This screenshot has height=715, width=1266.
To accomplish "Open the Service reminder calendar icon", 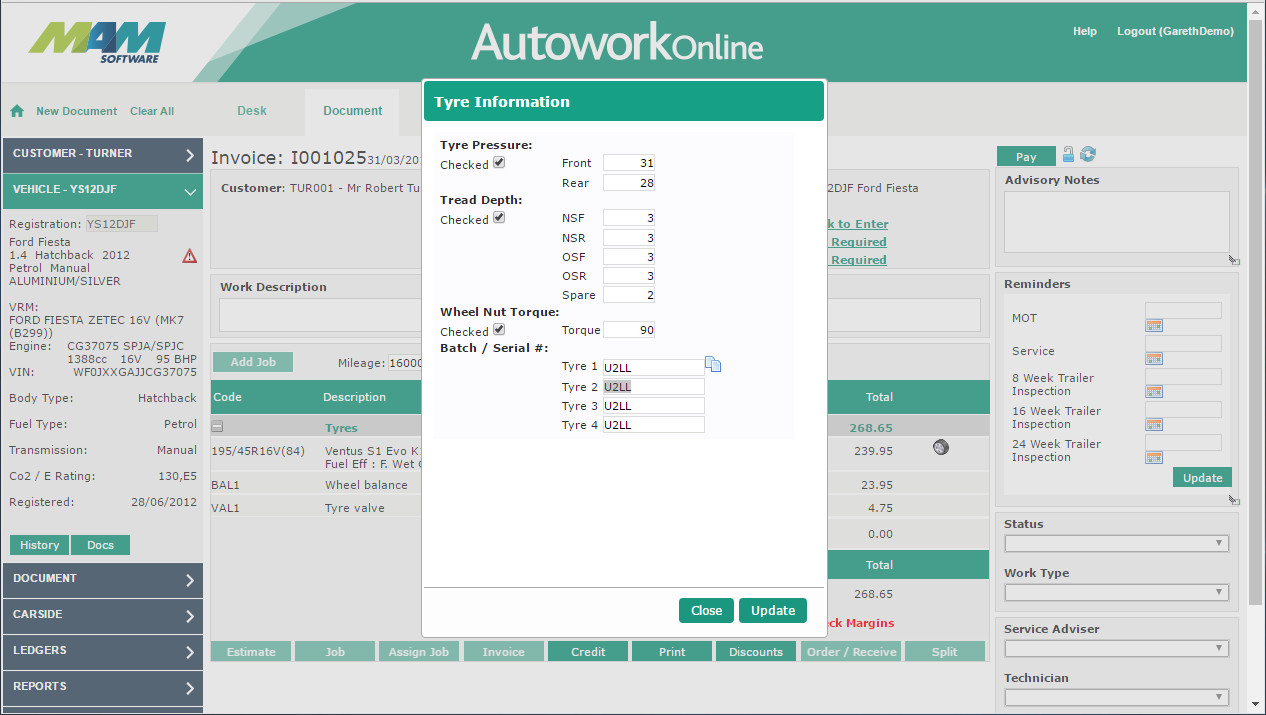I will coord(1153,358).
